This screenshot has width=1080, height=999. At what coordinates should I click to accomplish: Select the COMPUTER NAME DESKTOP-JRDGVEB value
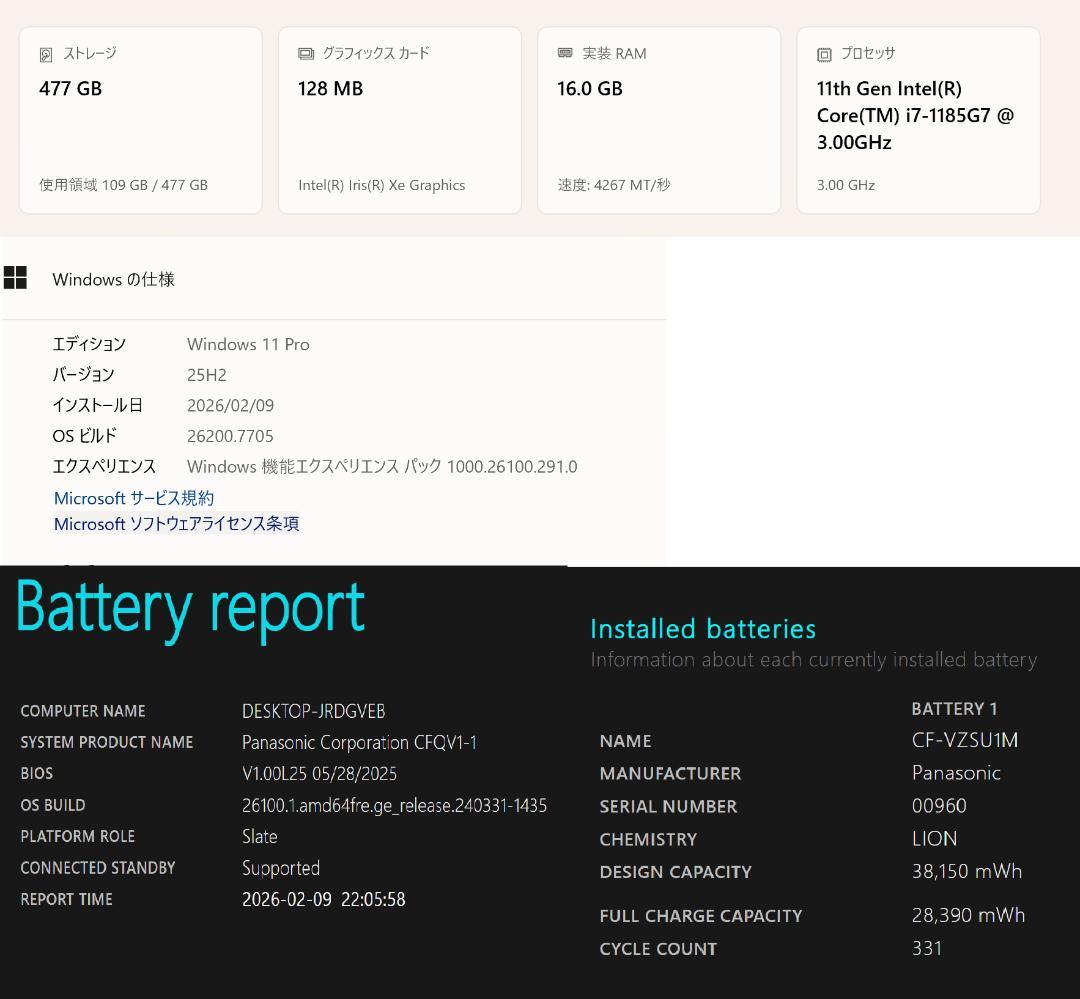click(313, 711)
